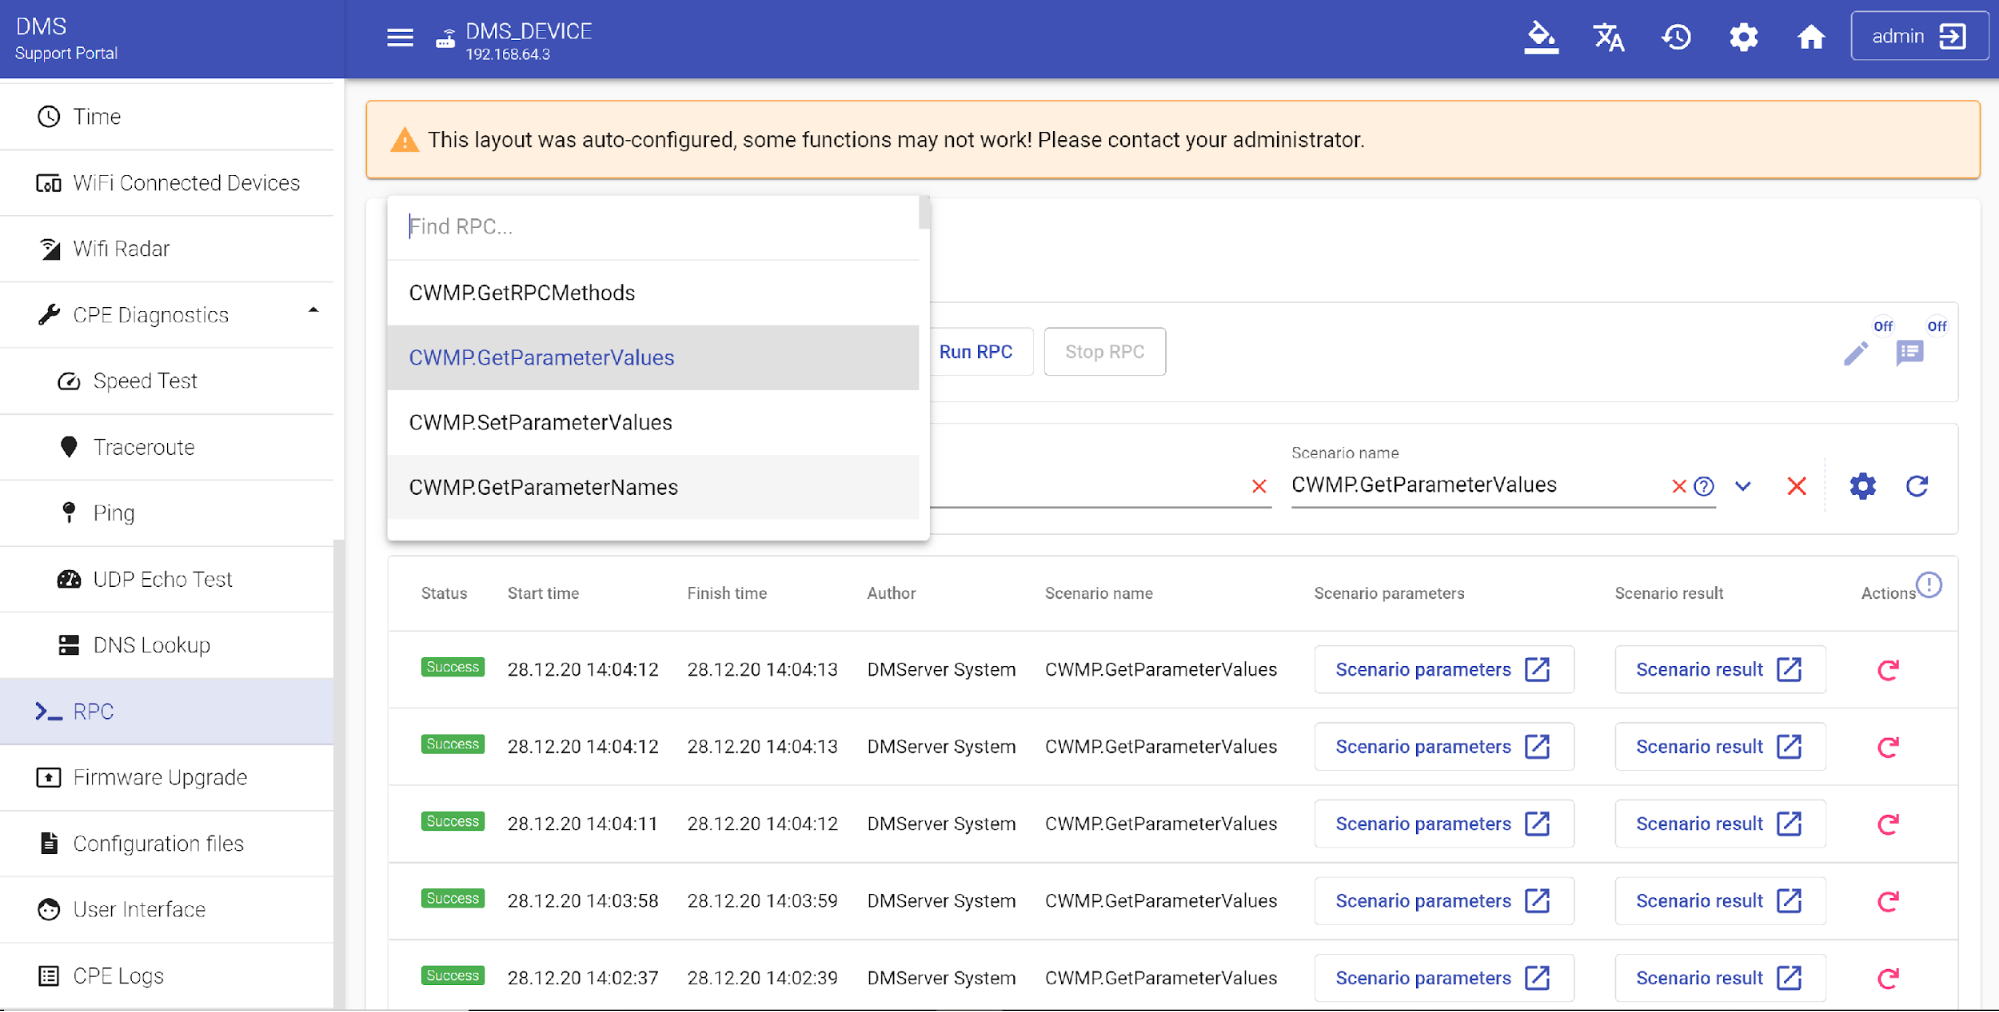Screen dimensions: 1999x1012
Task: Click the Run RPC button
Action: (x=976, y=352)
